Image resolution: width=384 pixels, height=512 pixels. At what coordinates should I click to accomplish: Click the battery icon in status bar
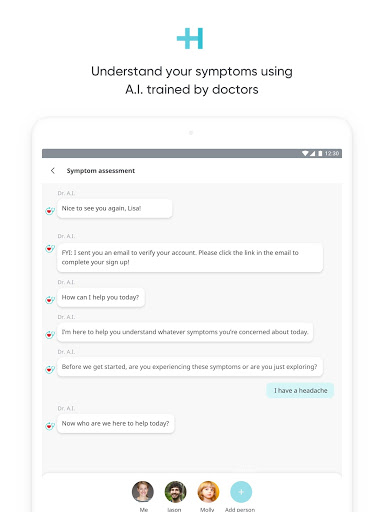pos(320,153)
